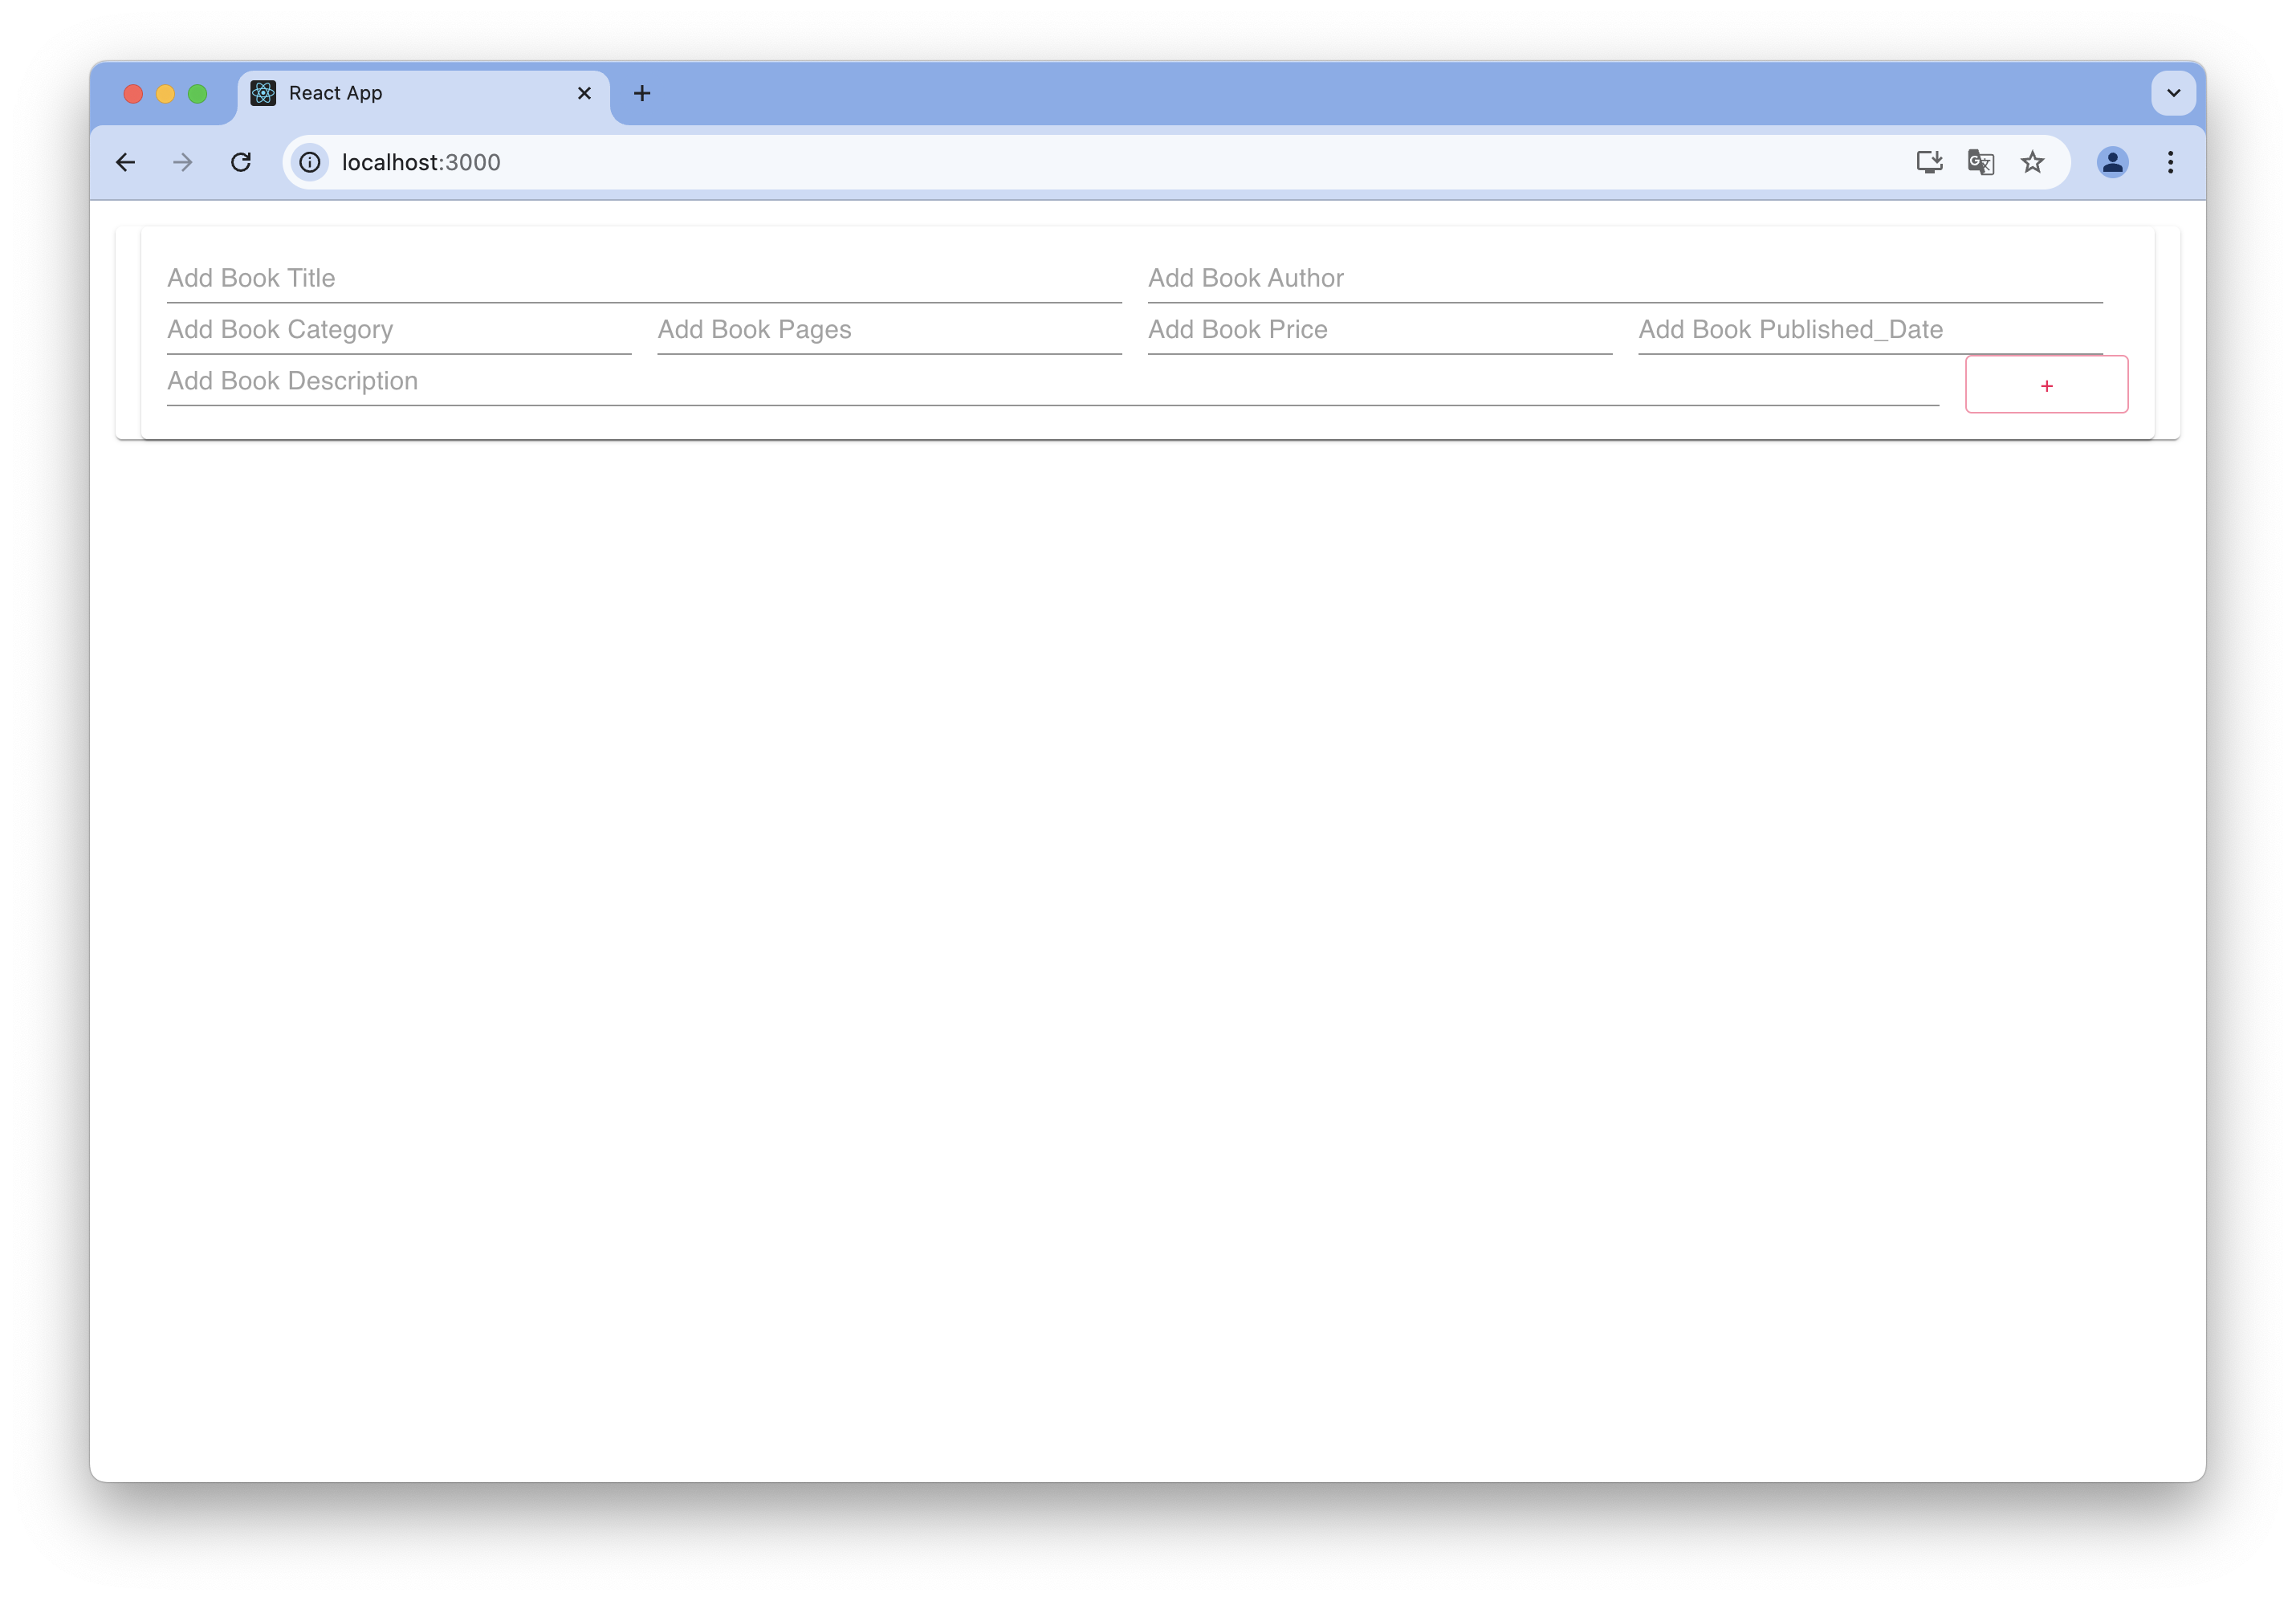The width and height of the screenshot is (2296, 1601).
Task: Click the pink plus add book button
Action: [x=2046, y=385]
